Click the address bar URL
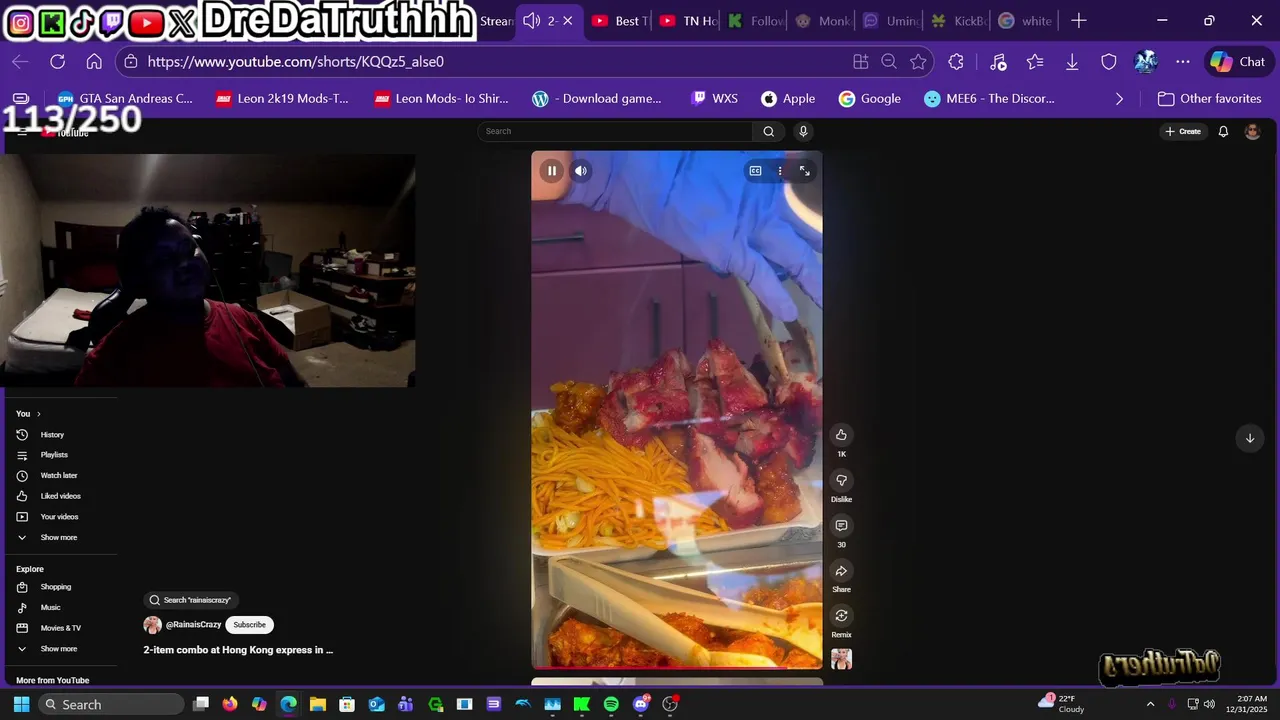Image resolution: width=1280 pixels, height=720 pixels. click(x=296, y=62)
